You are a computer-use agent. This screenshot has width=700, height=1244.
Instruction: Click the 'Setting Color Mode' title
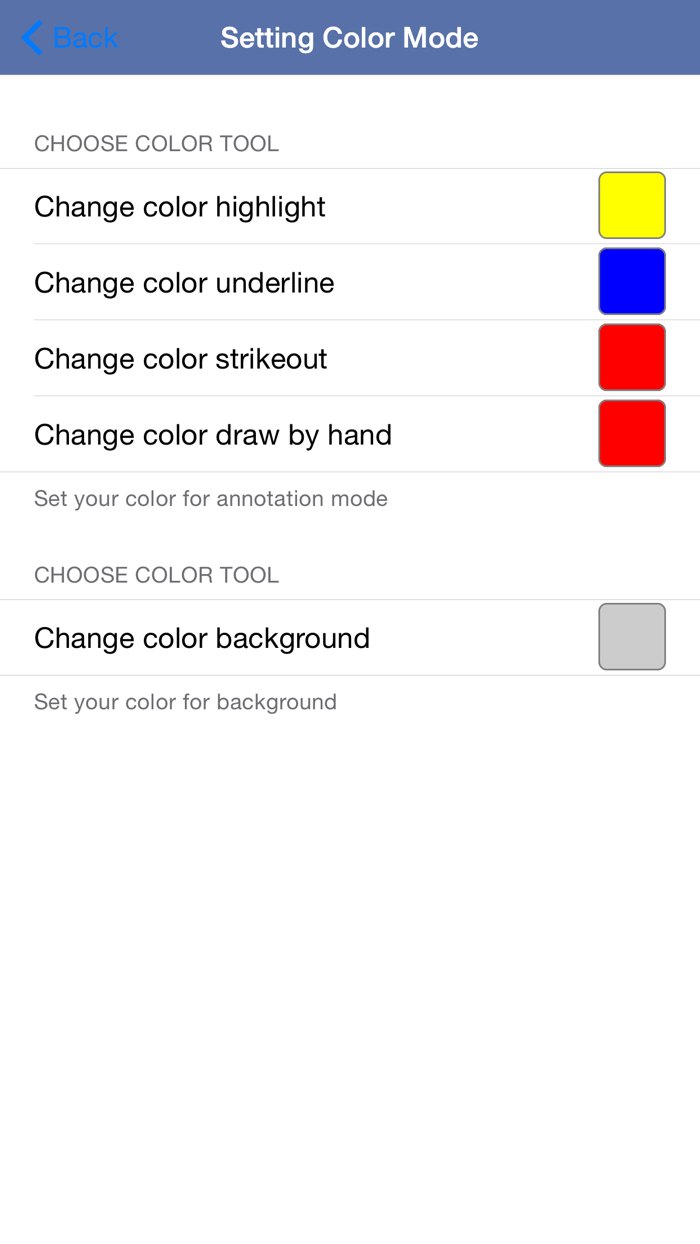click(x=349, y=38)
